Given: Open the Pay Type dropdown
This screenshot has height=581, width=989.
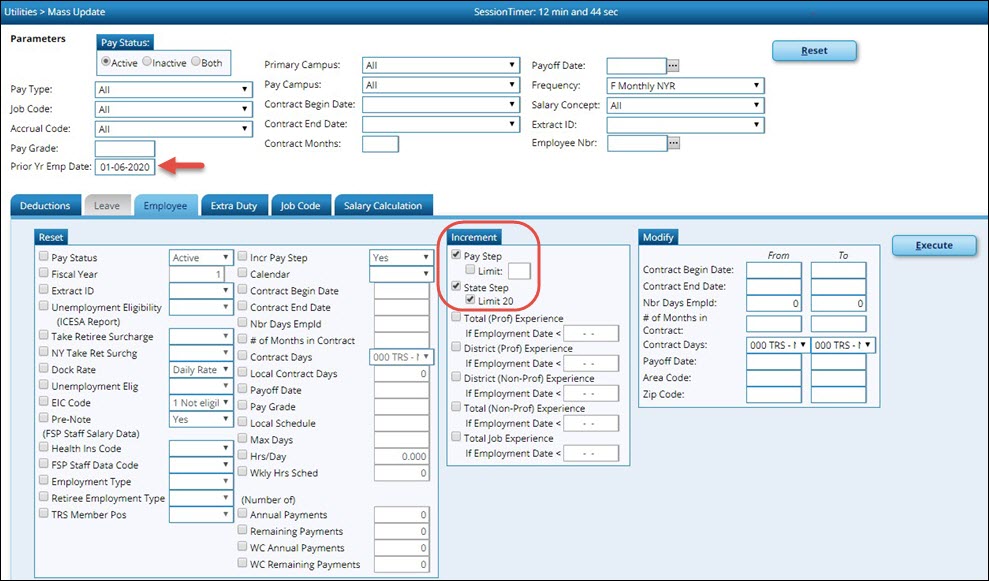Looking at the screenshot, I should tap(173, 89).
